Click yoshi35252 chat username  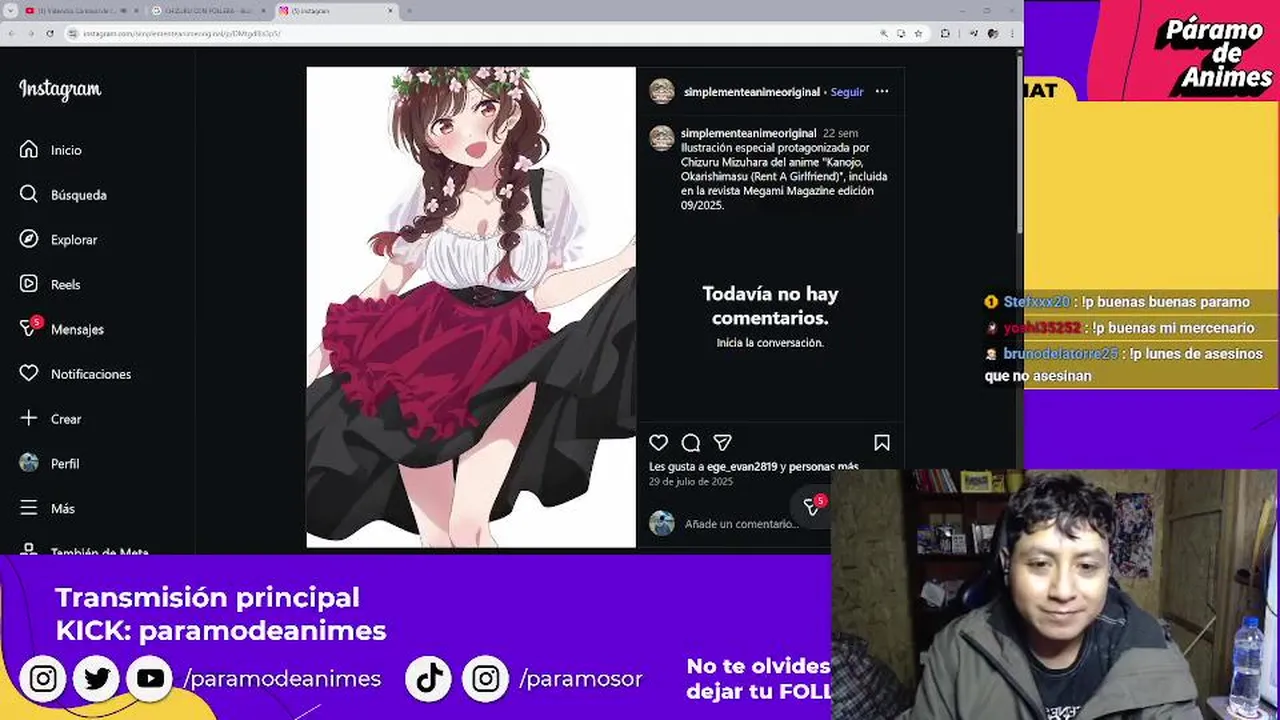tap(1043, 328)
